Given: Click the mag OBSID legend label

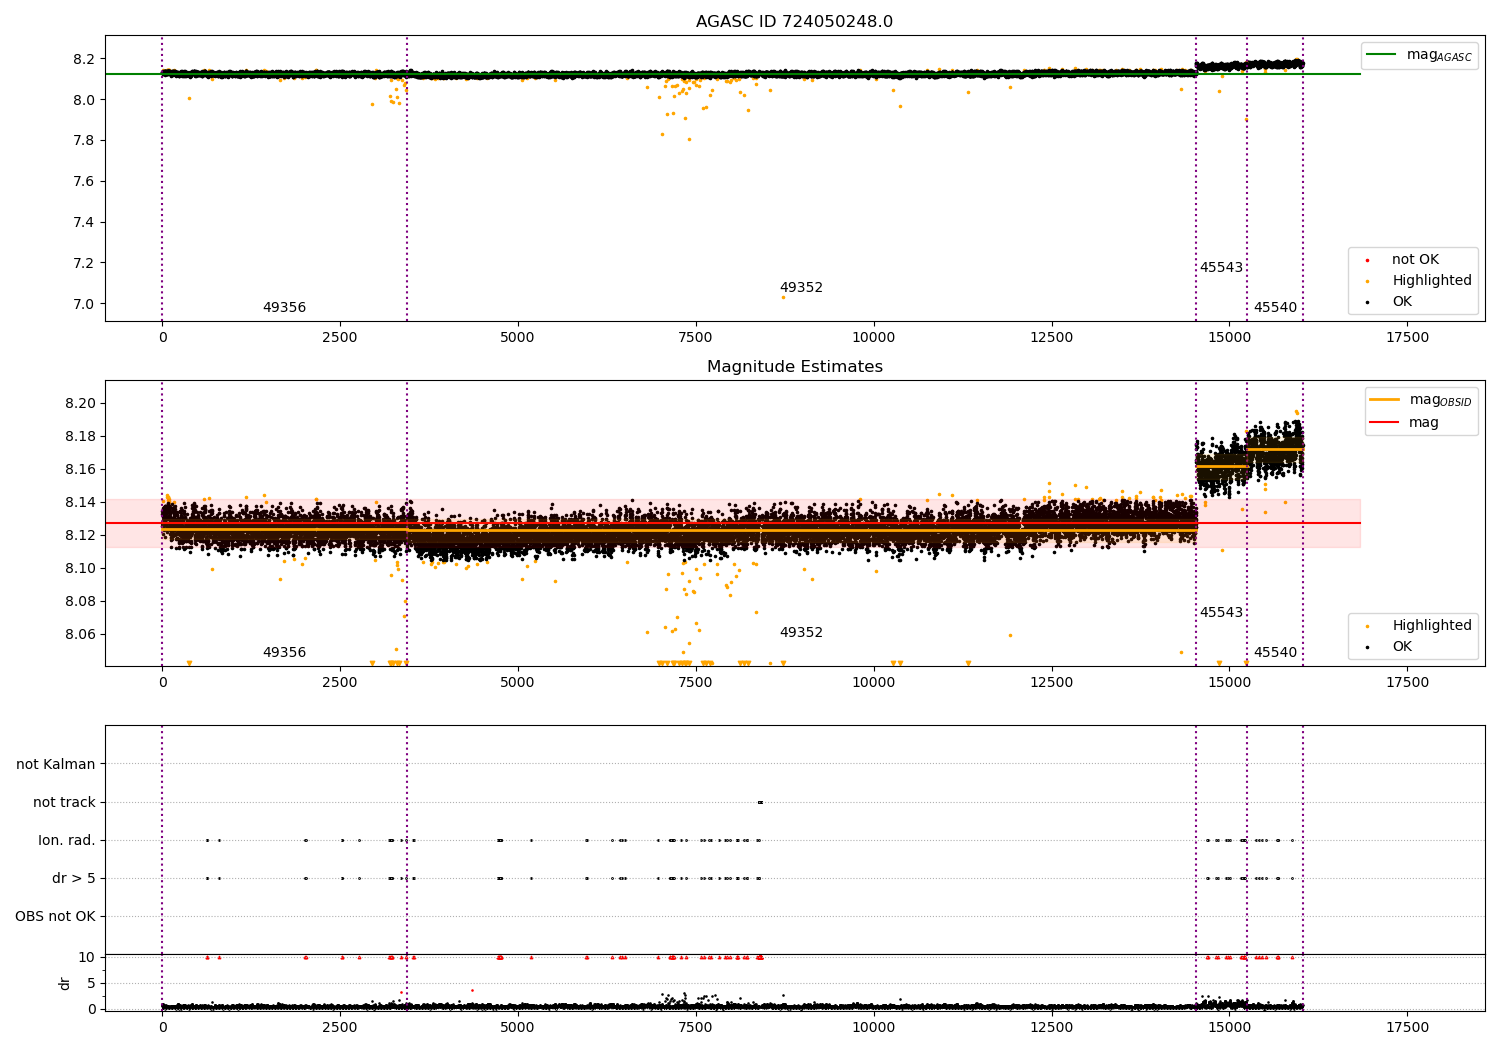Looking at the screenshot, I should [1441, 400].
